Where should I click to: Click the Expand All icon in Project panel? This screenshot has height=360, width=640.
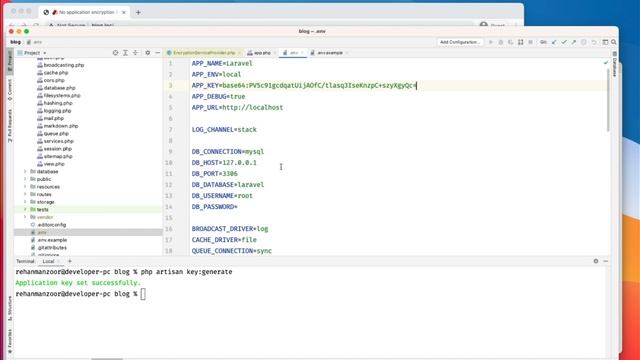coord(125,53)
